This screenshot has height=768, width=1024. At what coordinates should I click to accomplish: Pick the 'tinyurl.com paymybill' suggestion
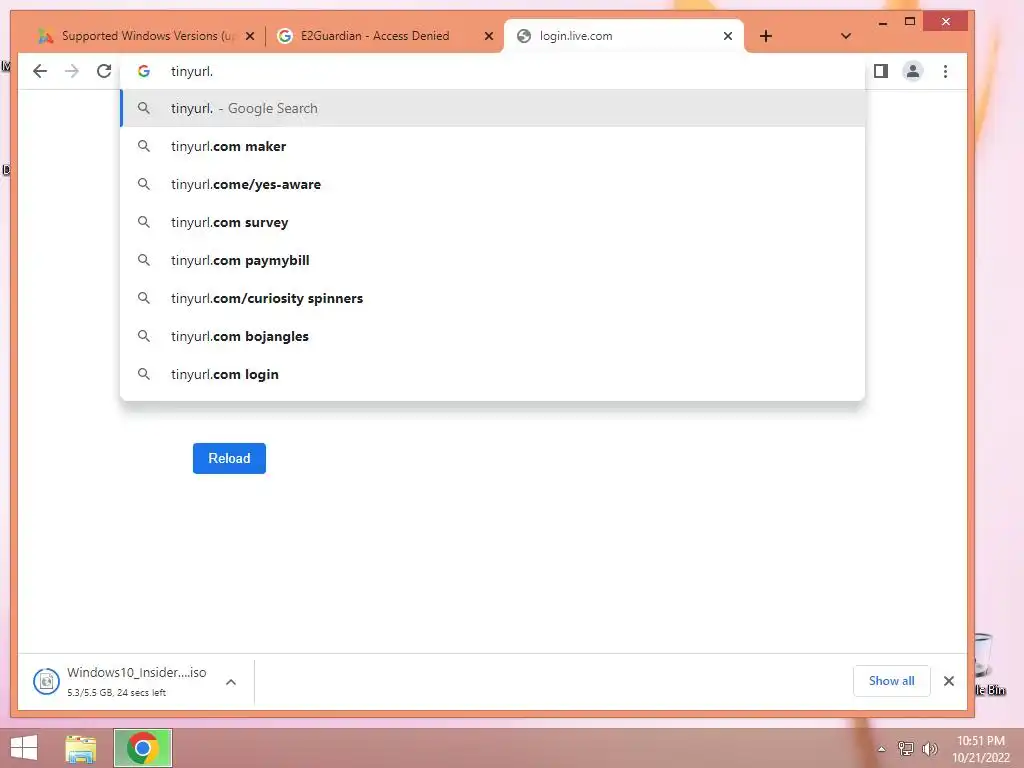point(492,260)
